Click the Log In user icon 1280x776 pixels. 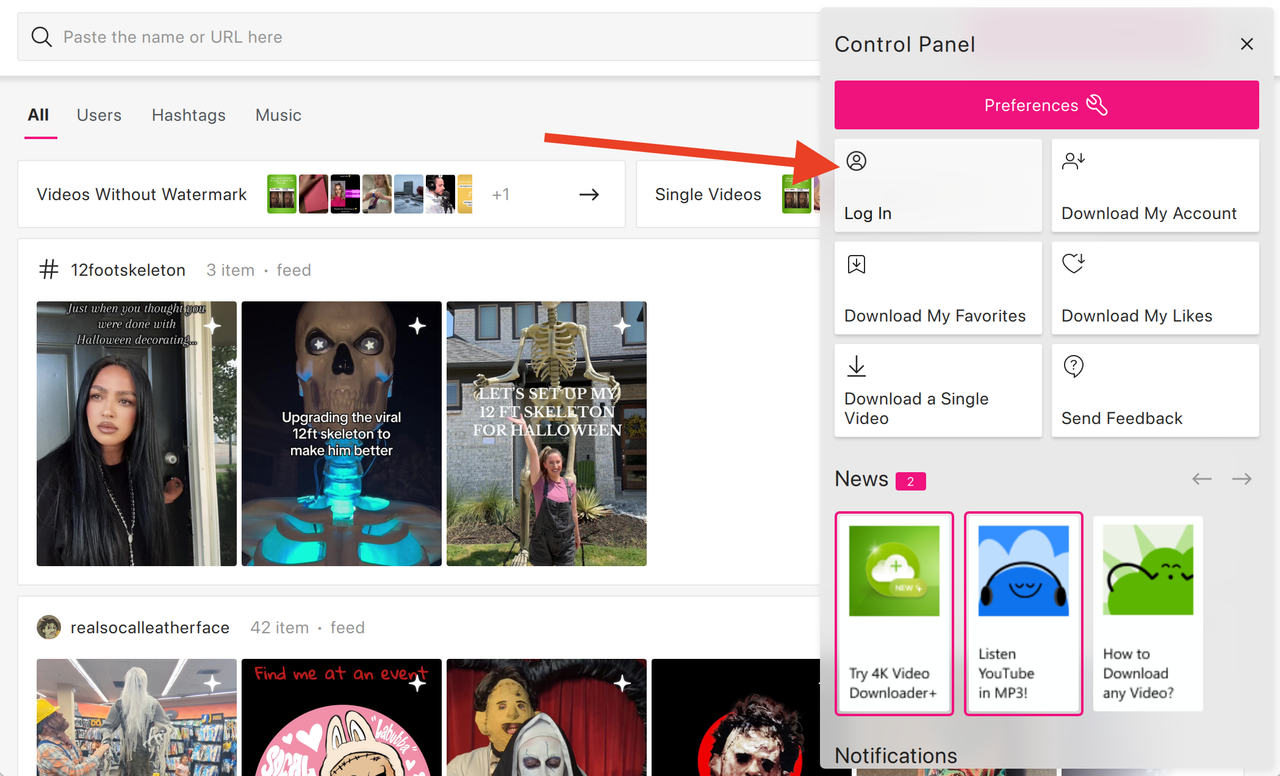856,160
